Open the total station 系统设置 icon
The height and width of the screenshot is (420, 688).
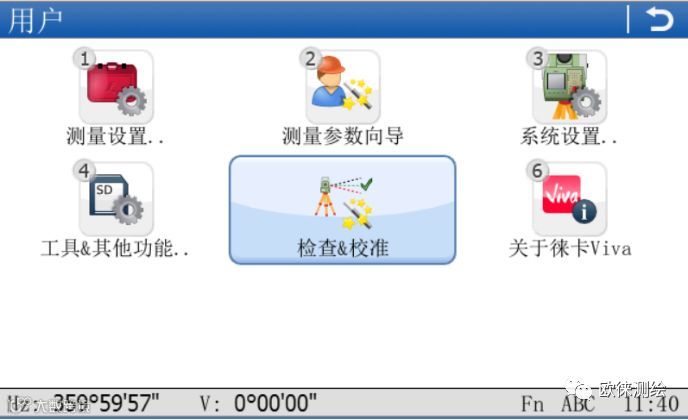(570, 87)
